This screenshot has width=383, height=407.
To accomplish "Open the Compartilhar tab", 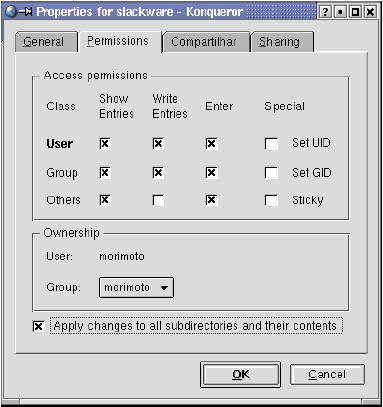I will coord(206,42).
